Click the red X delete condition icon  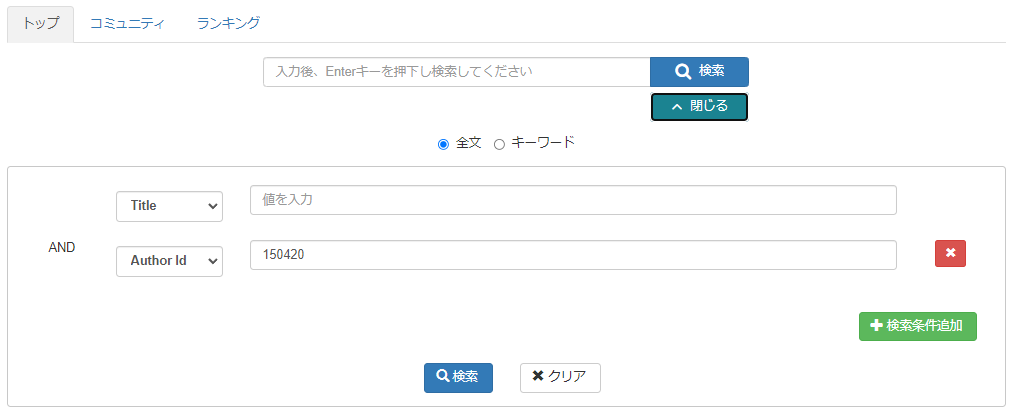[950, 254]
